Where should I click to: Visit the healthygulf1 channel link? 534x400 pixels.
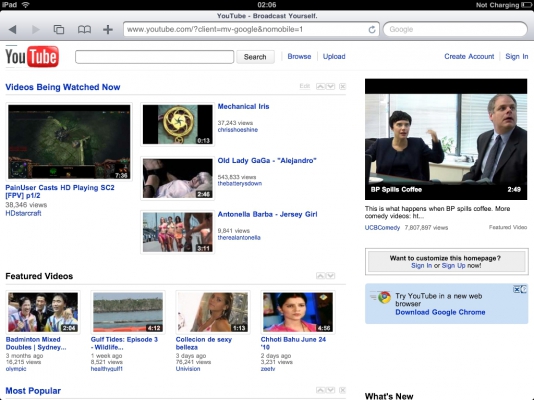click(107, 369)
